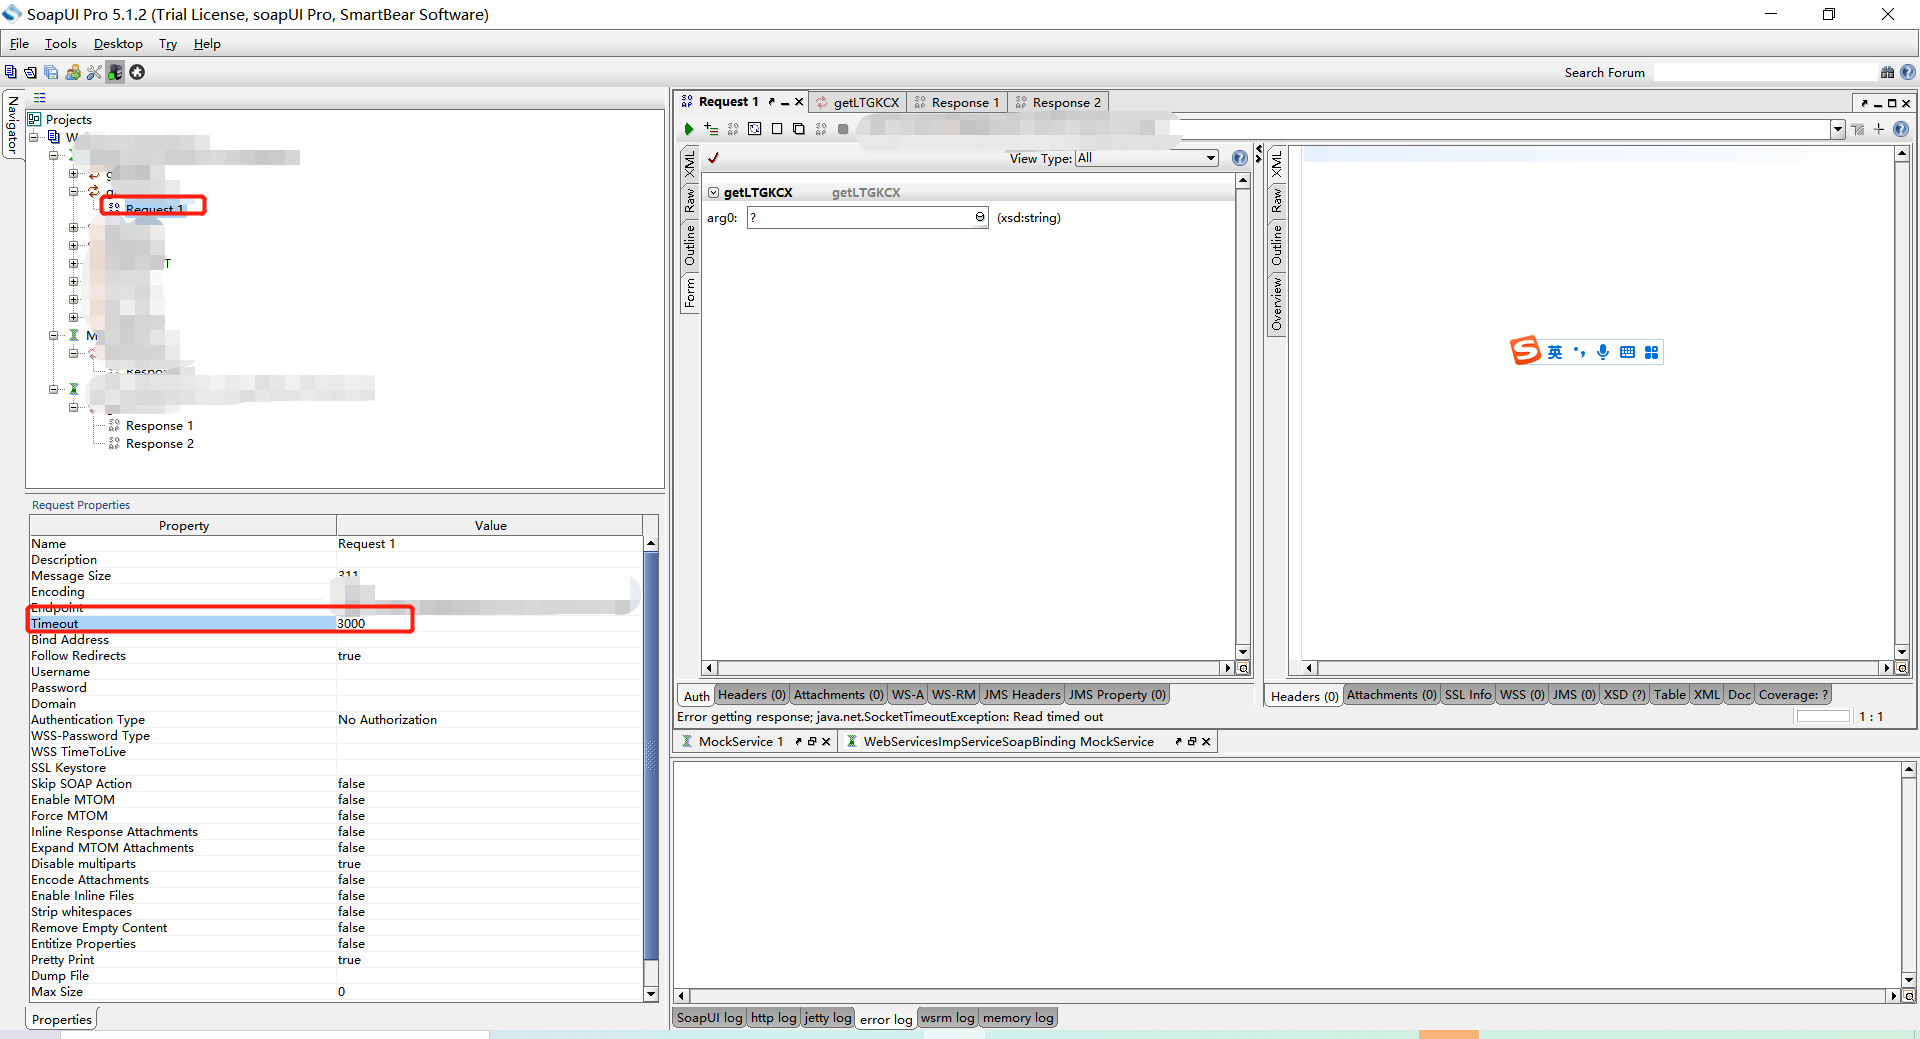Image resolution: width=1920 pixels, height=1039 pixels.
Task: Switch response panel to Overview view
Action: [x=1276, y=304]
